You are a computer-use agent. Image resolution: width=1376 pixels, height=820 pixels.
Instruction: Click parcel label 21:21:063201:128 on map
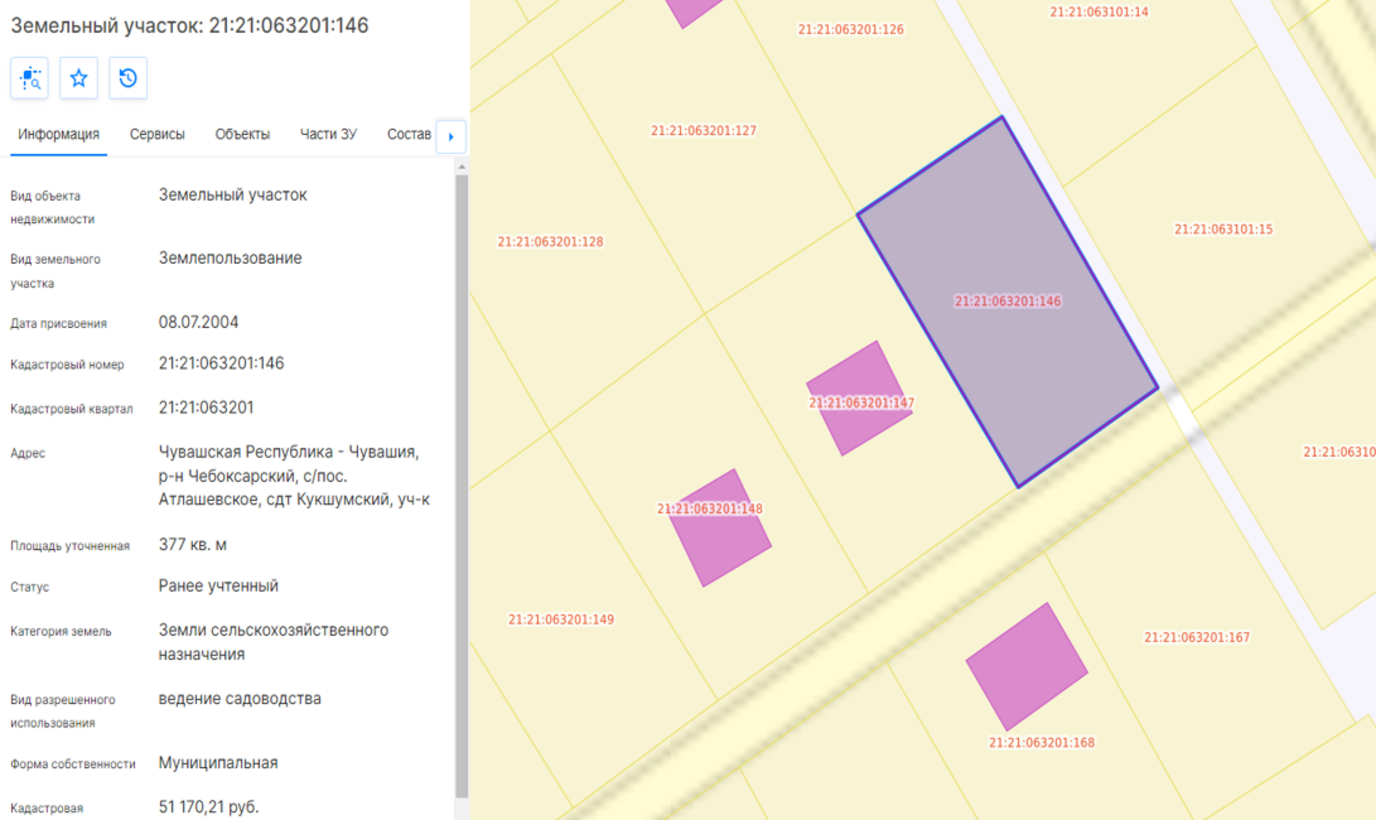(x=550, y=242)
